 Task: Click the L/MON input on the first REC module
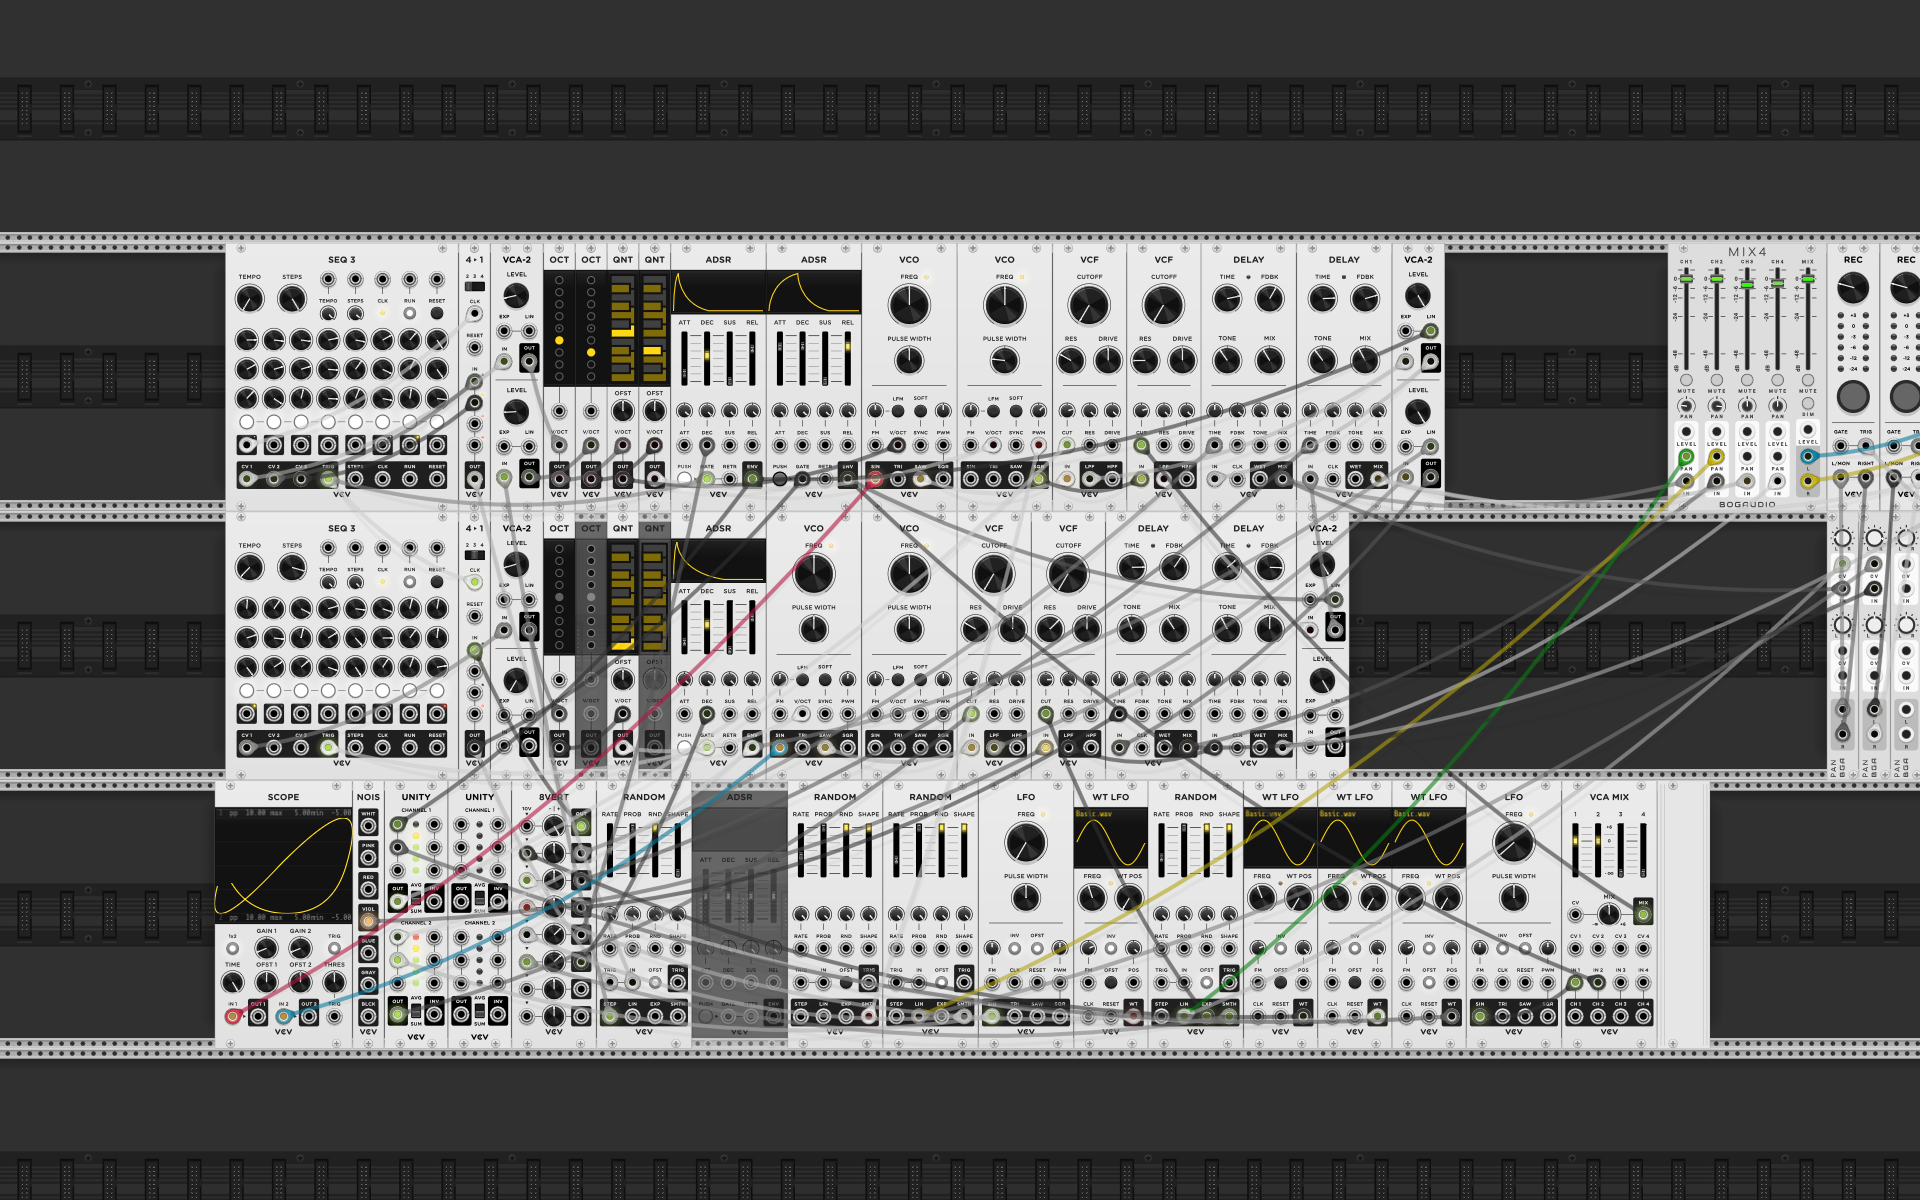(1840, 477)
